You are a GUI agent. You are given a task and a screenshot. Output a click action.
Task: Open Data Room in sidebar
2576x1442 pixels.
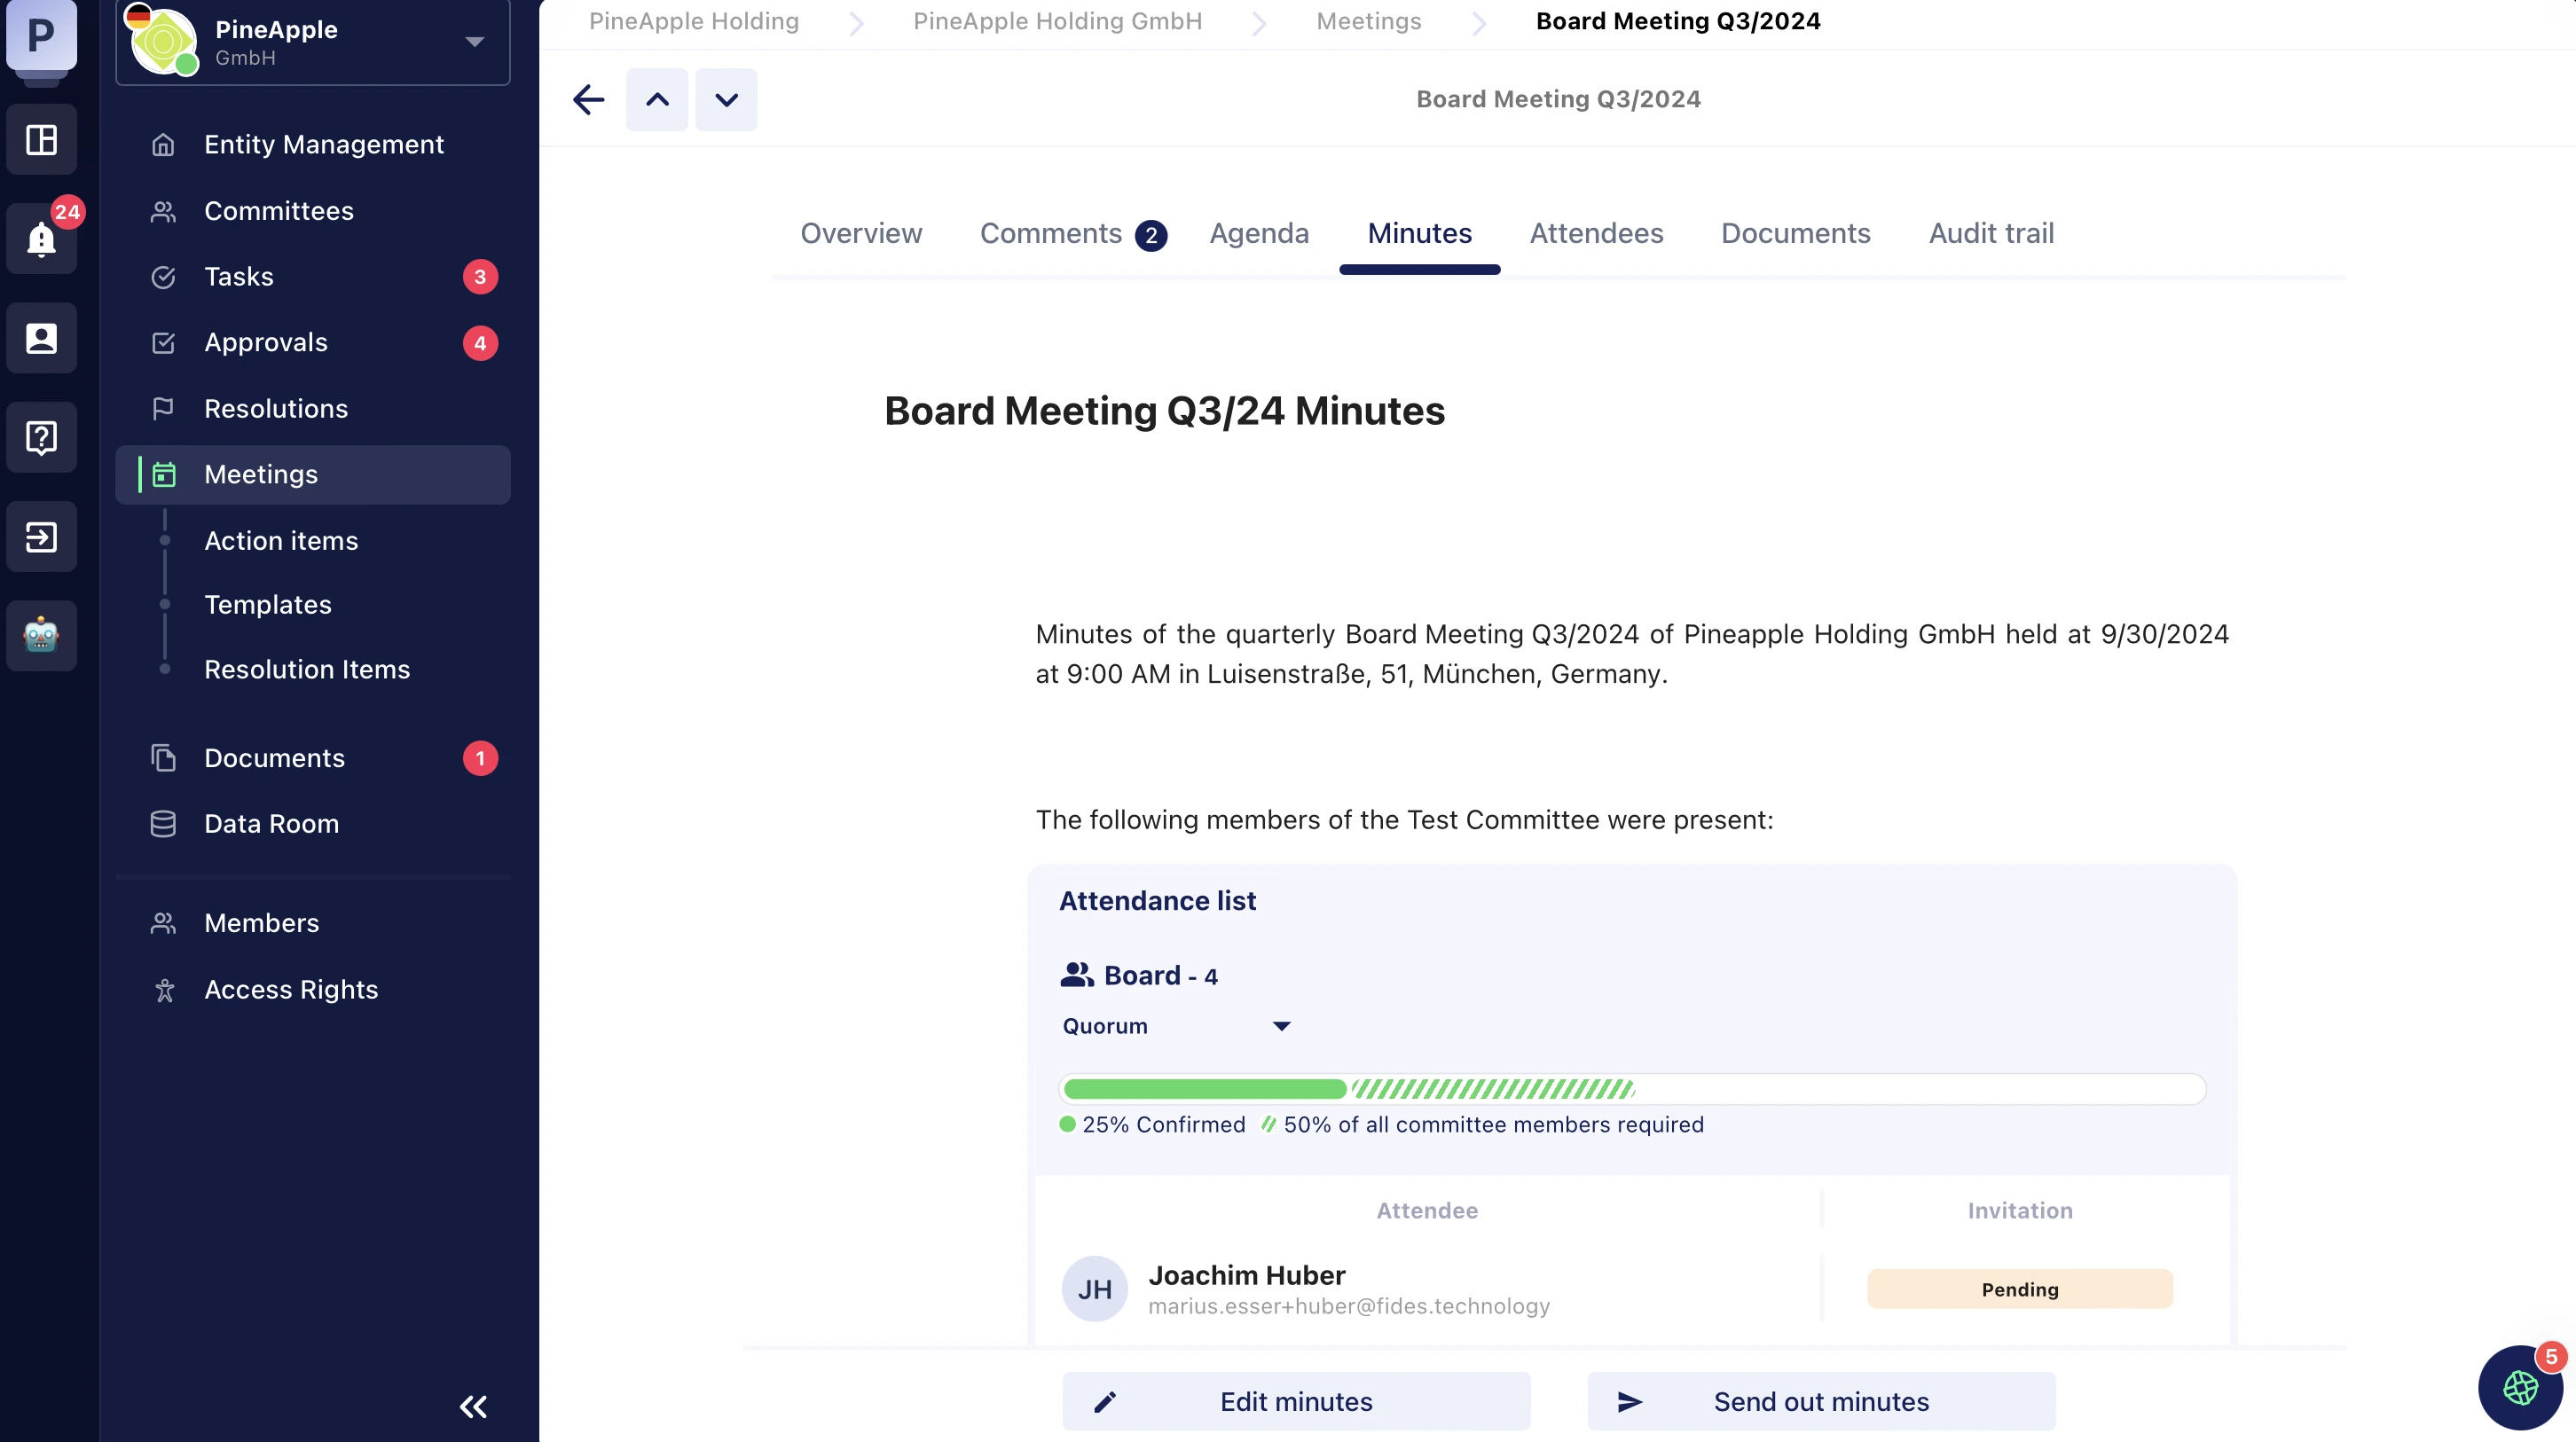[313, 824]
